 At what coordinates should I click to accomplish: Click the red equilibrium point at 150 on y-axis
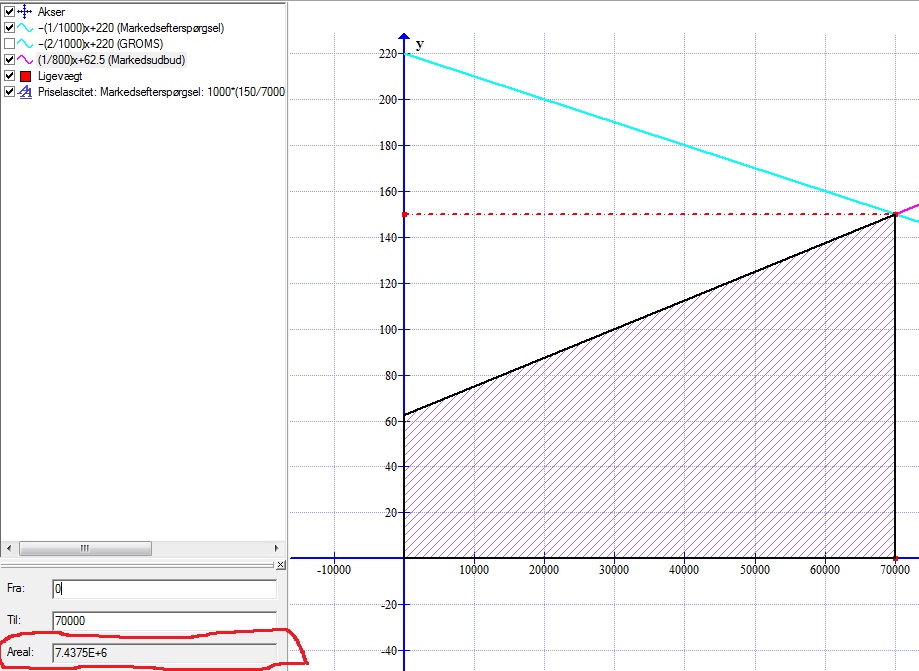point(404,214)
